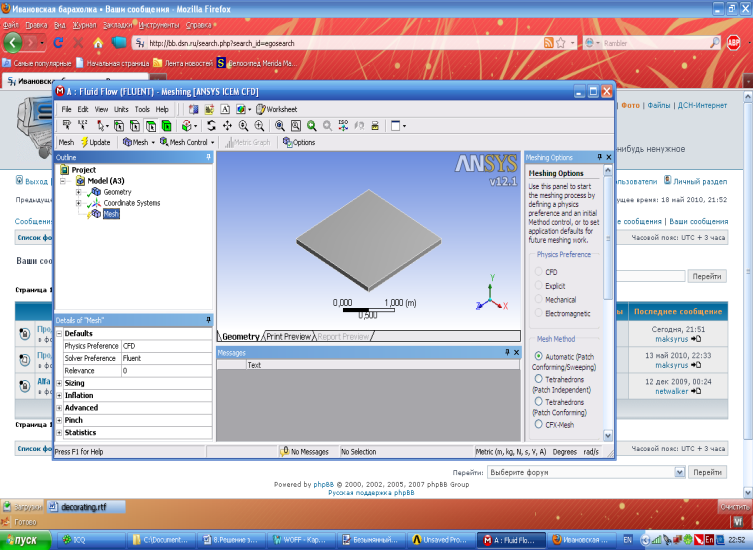The height and width of the screenshot is (550, 753).
Task: Expand the Geometry tree node
Action: coord(78,192)
